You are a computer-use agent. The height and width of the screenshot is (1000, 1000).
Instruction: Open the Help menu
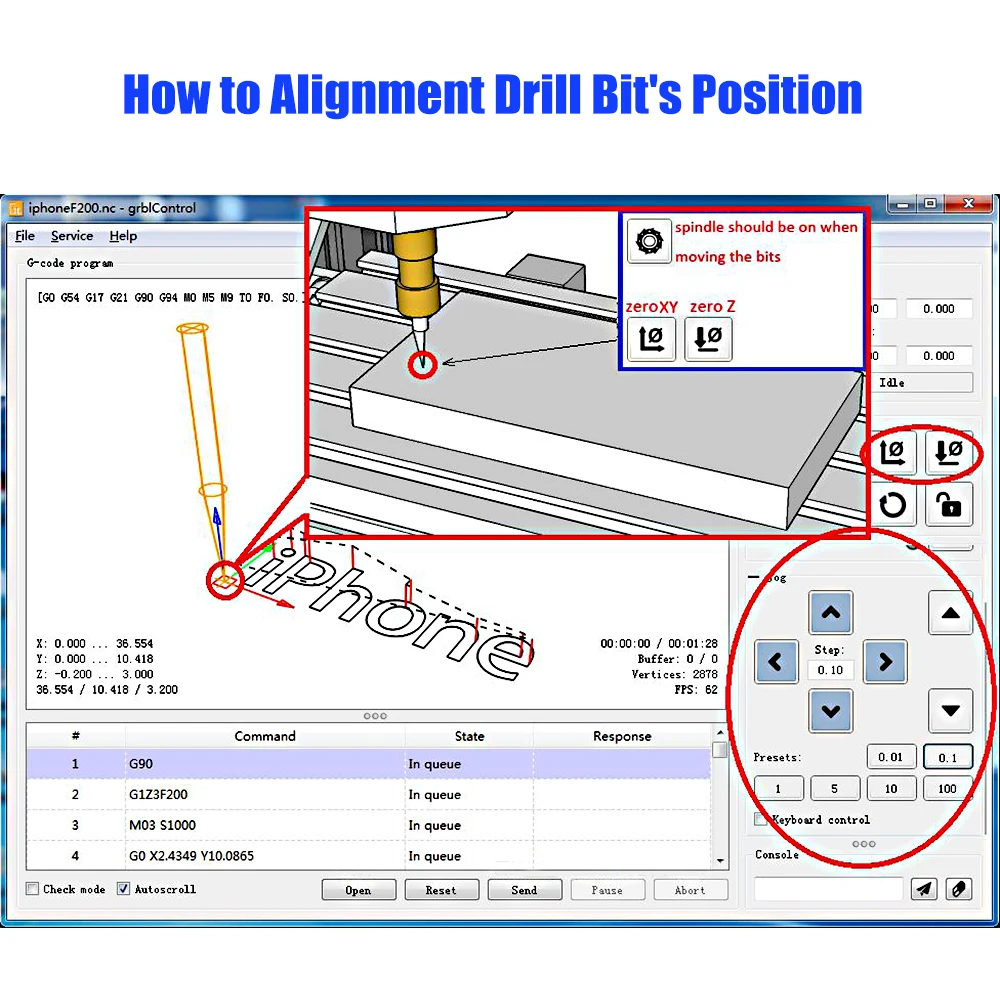(x=123, y=236)
